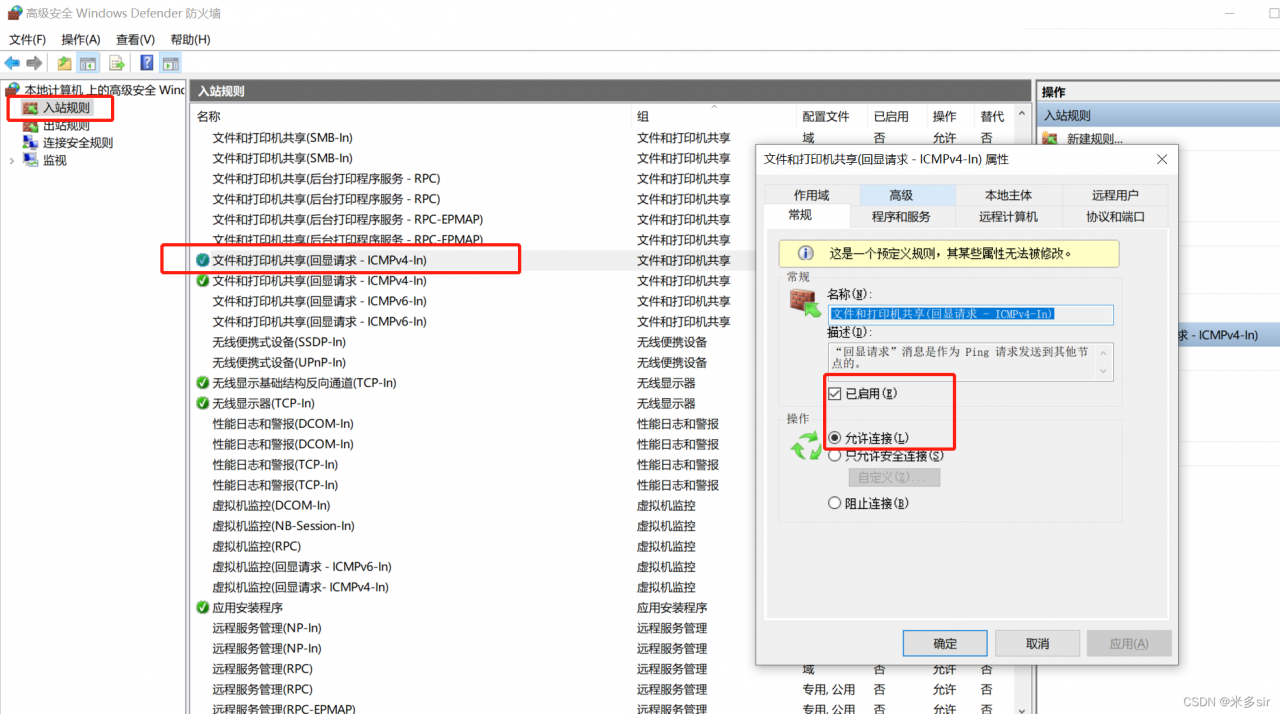This screenshot has height=714, width=1280.
Task: Select the 阻止连接 radio button
Action: click(x=835, y=504)
